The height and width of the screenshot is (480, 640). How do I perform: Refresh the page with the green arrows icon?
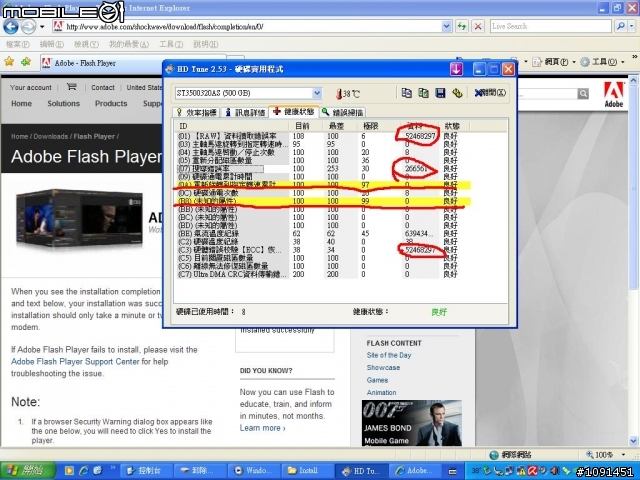pos(462,27)
